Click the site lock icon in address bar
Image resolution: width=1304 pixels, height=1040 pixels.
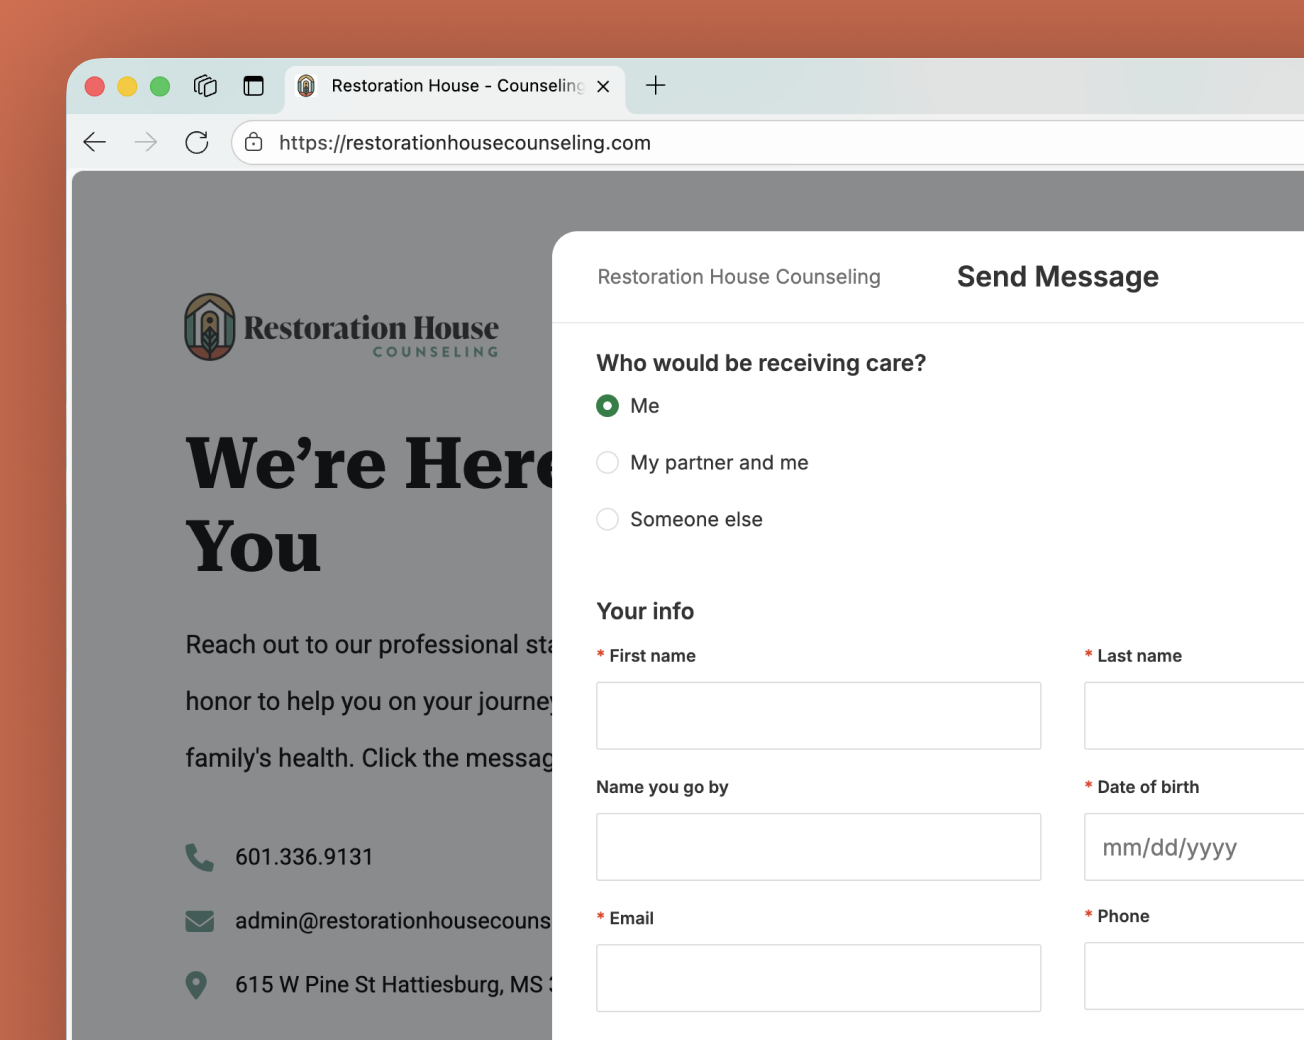[254, 142]
